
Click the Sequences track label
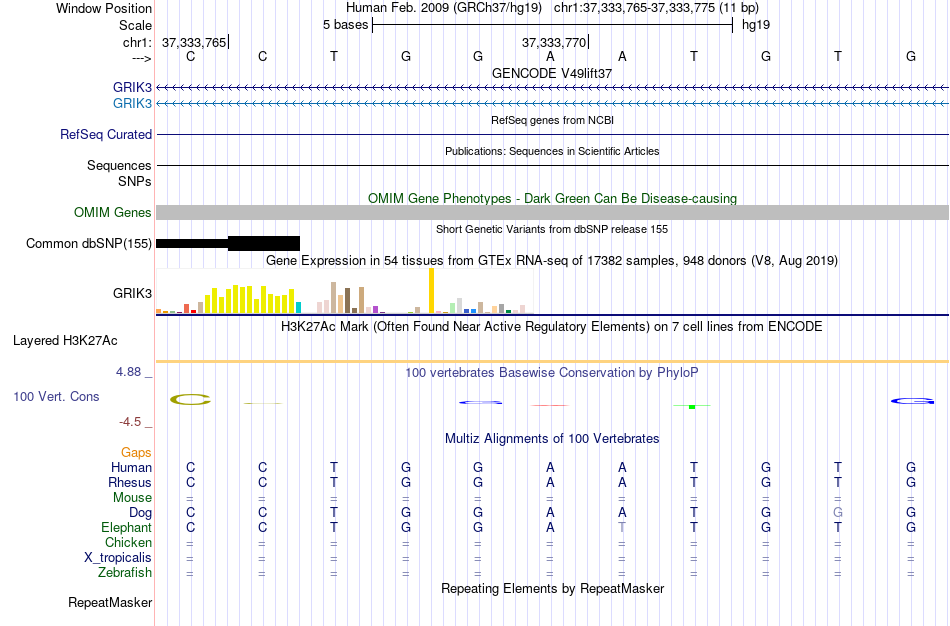[119, 165]
